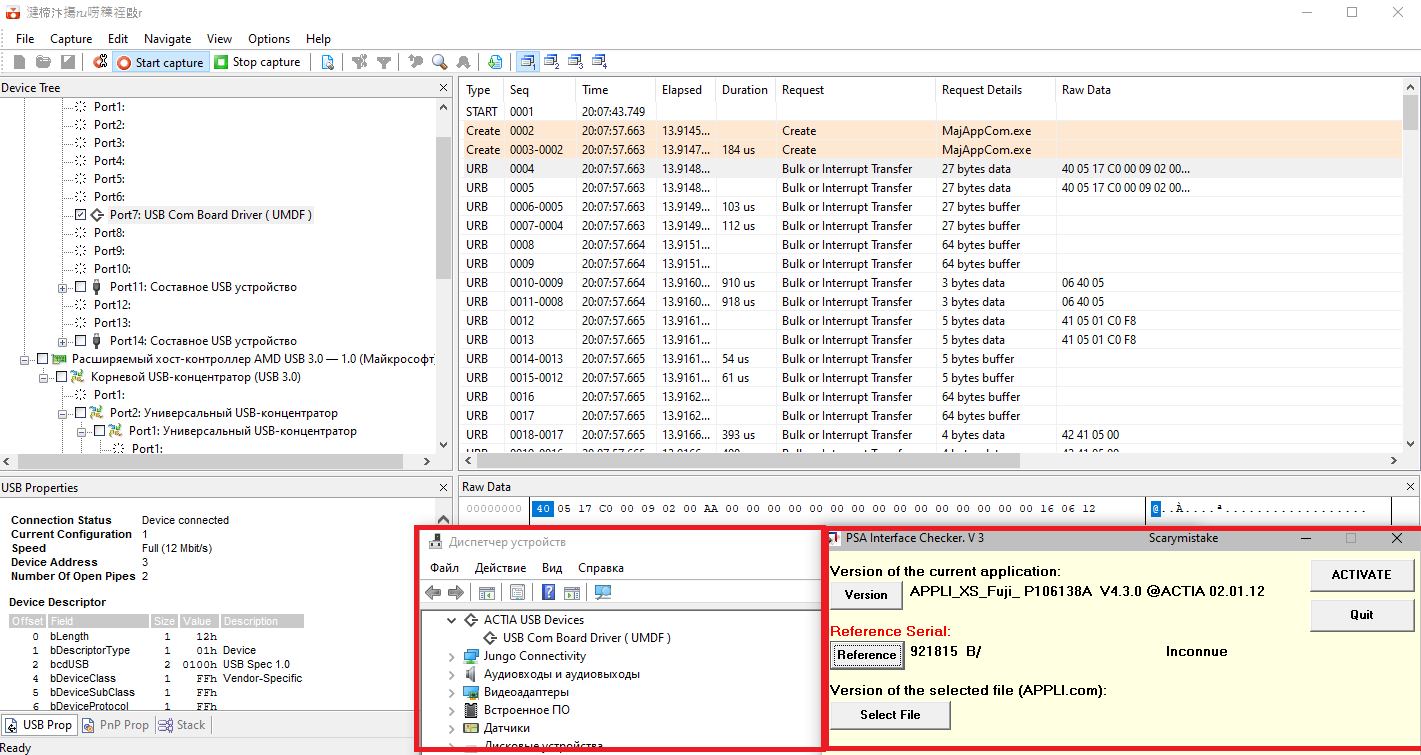This screenshot has height=755, width=1421.
Task: Click the Start capture button
Action: [161, 62]
